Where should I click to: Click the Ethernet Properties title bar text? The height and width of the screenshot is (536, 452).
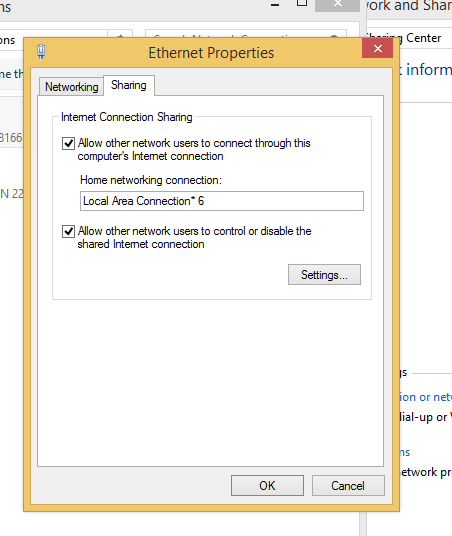(x=211, y=53)
